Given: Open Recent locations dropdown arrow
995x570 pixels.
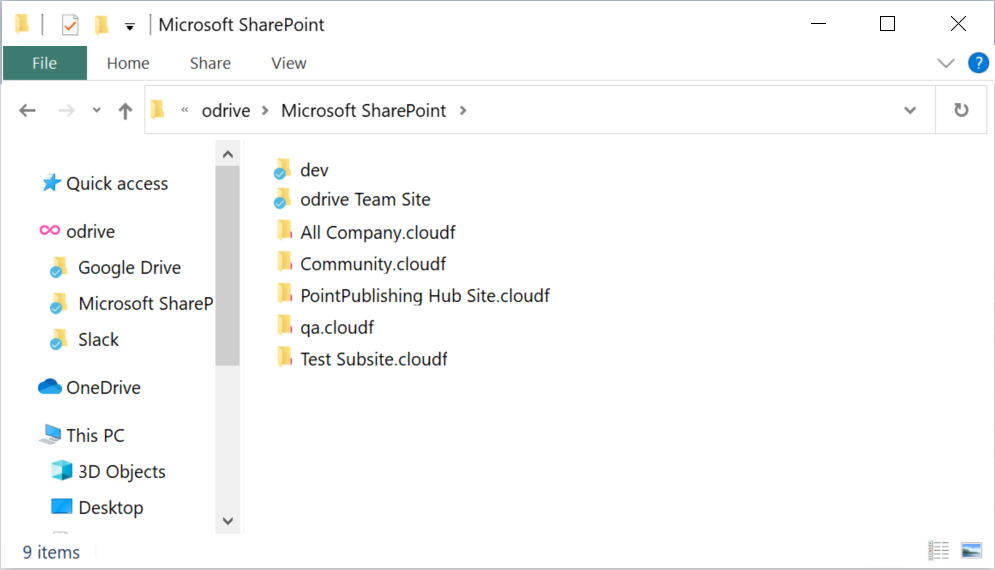Looking at the screenshot, I should 97,111.
